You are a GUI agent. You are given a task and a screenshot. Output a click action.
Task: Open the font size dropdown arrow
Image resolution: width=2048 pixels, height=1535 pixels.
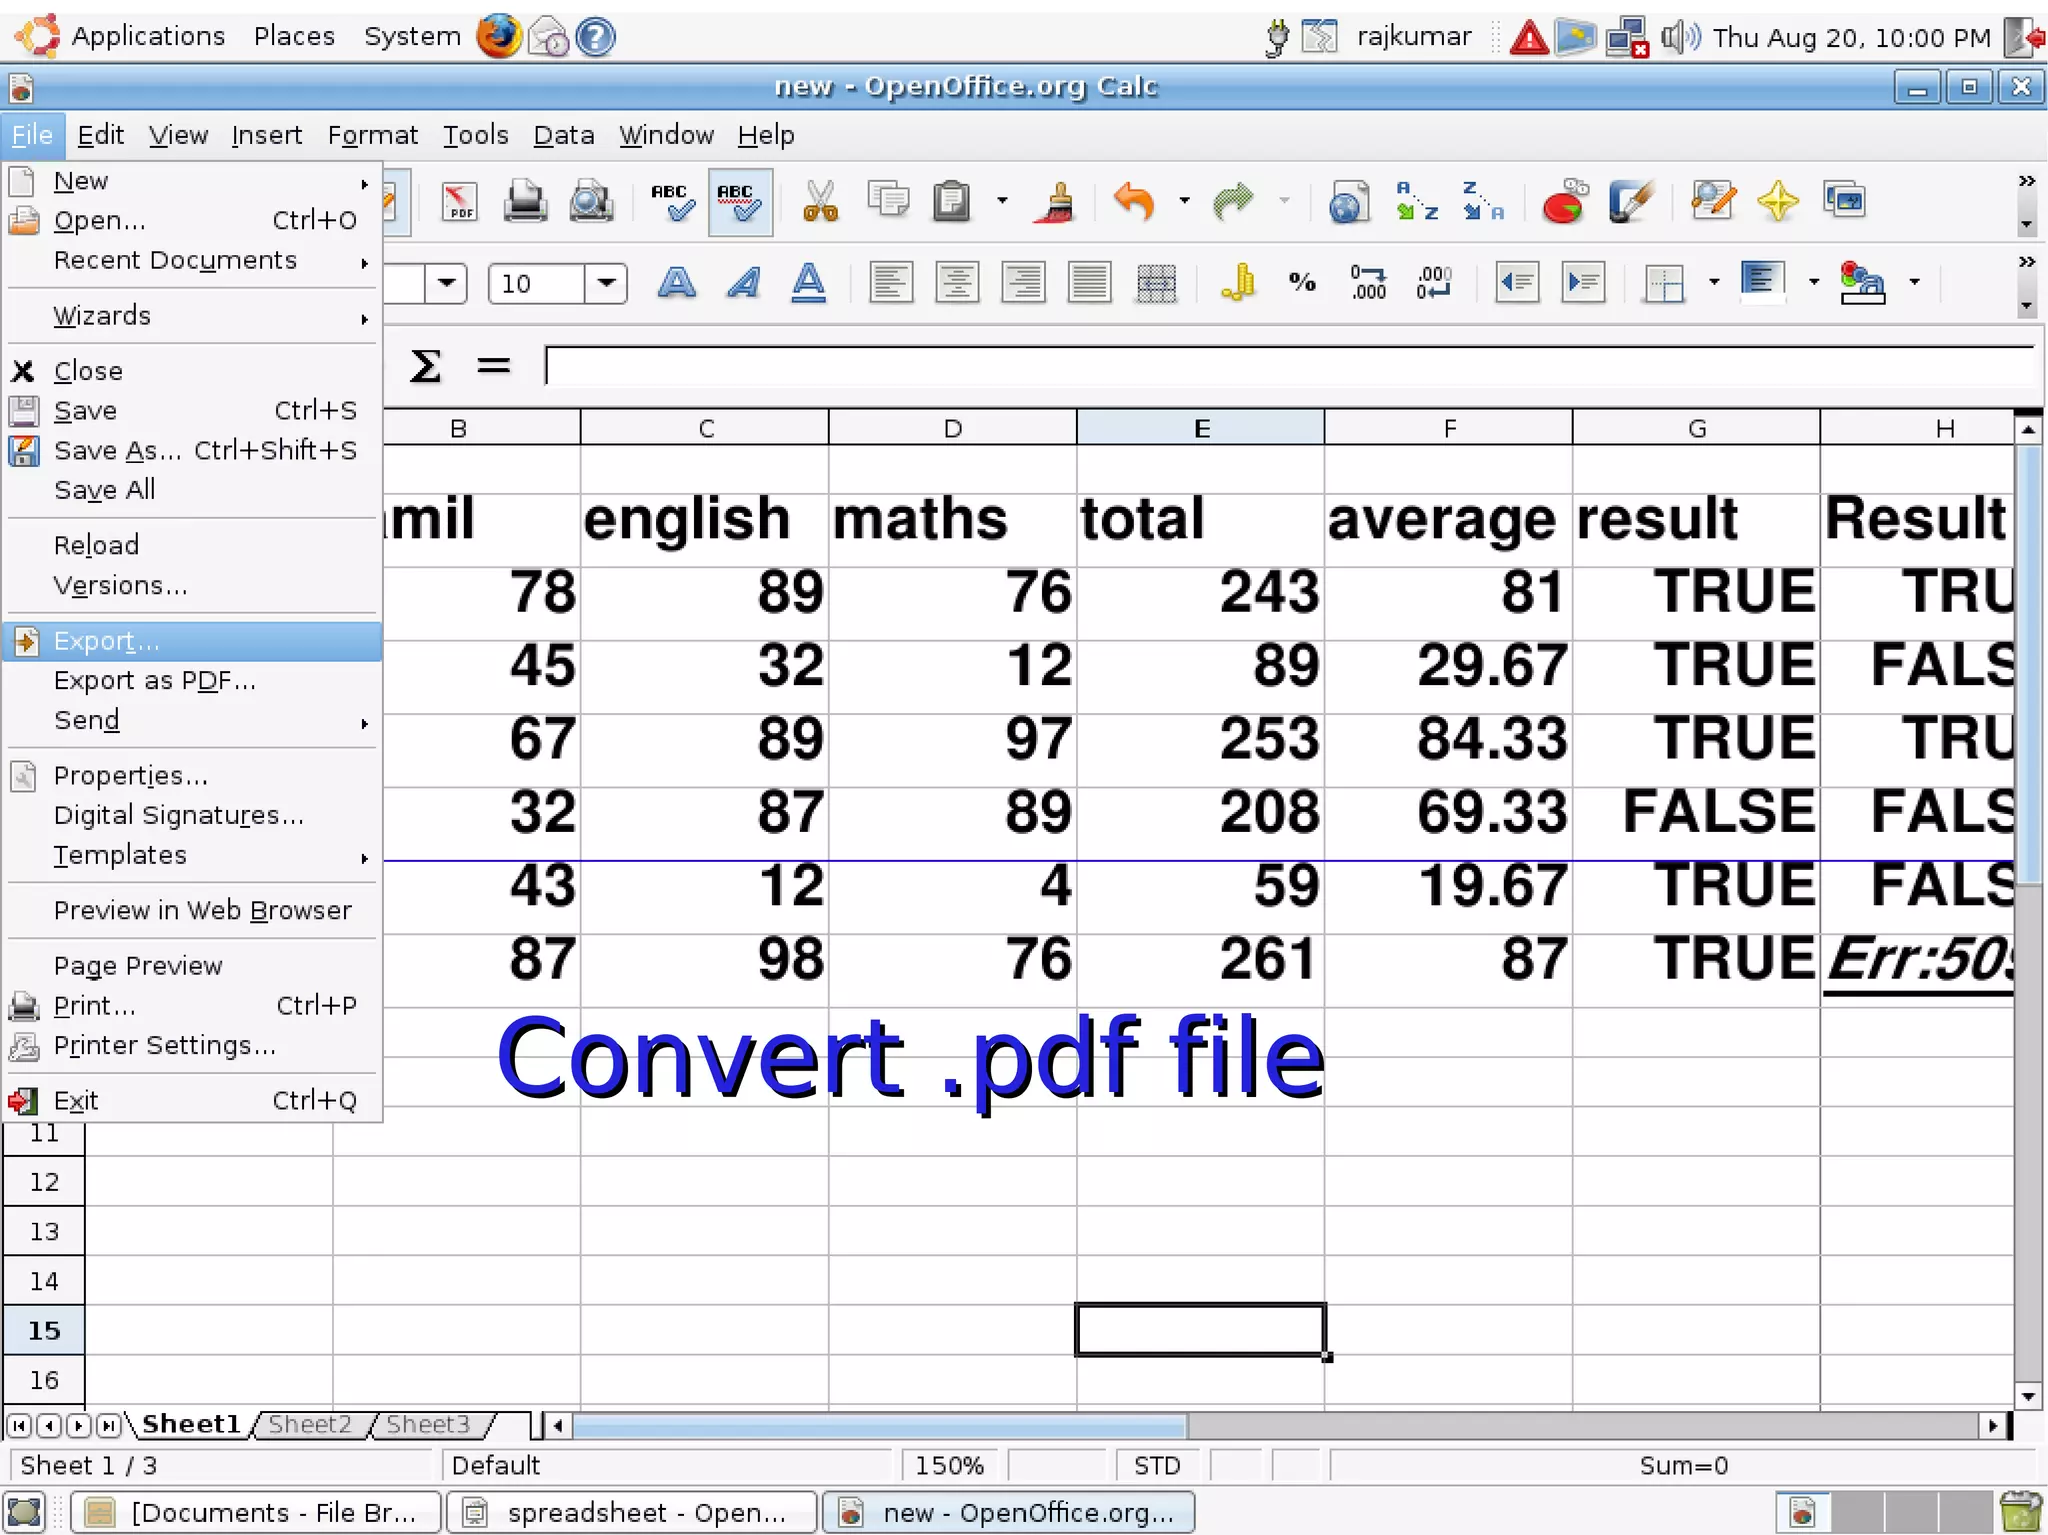pyautogui.click(x=606, y=284)
